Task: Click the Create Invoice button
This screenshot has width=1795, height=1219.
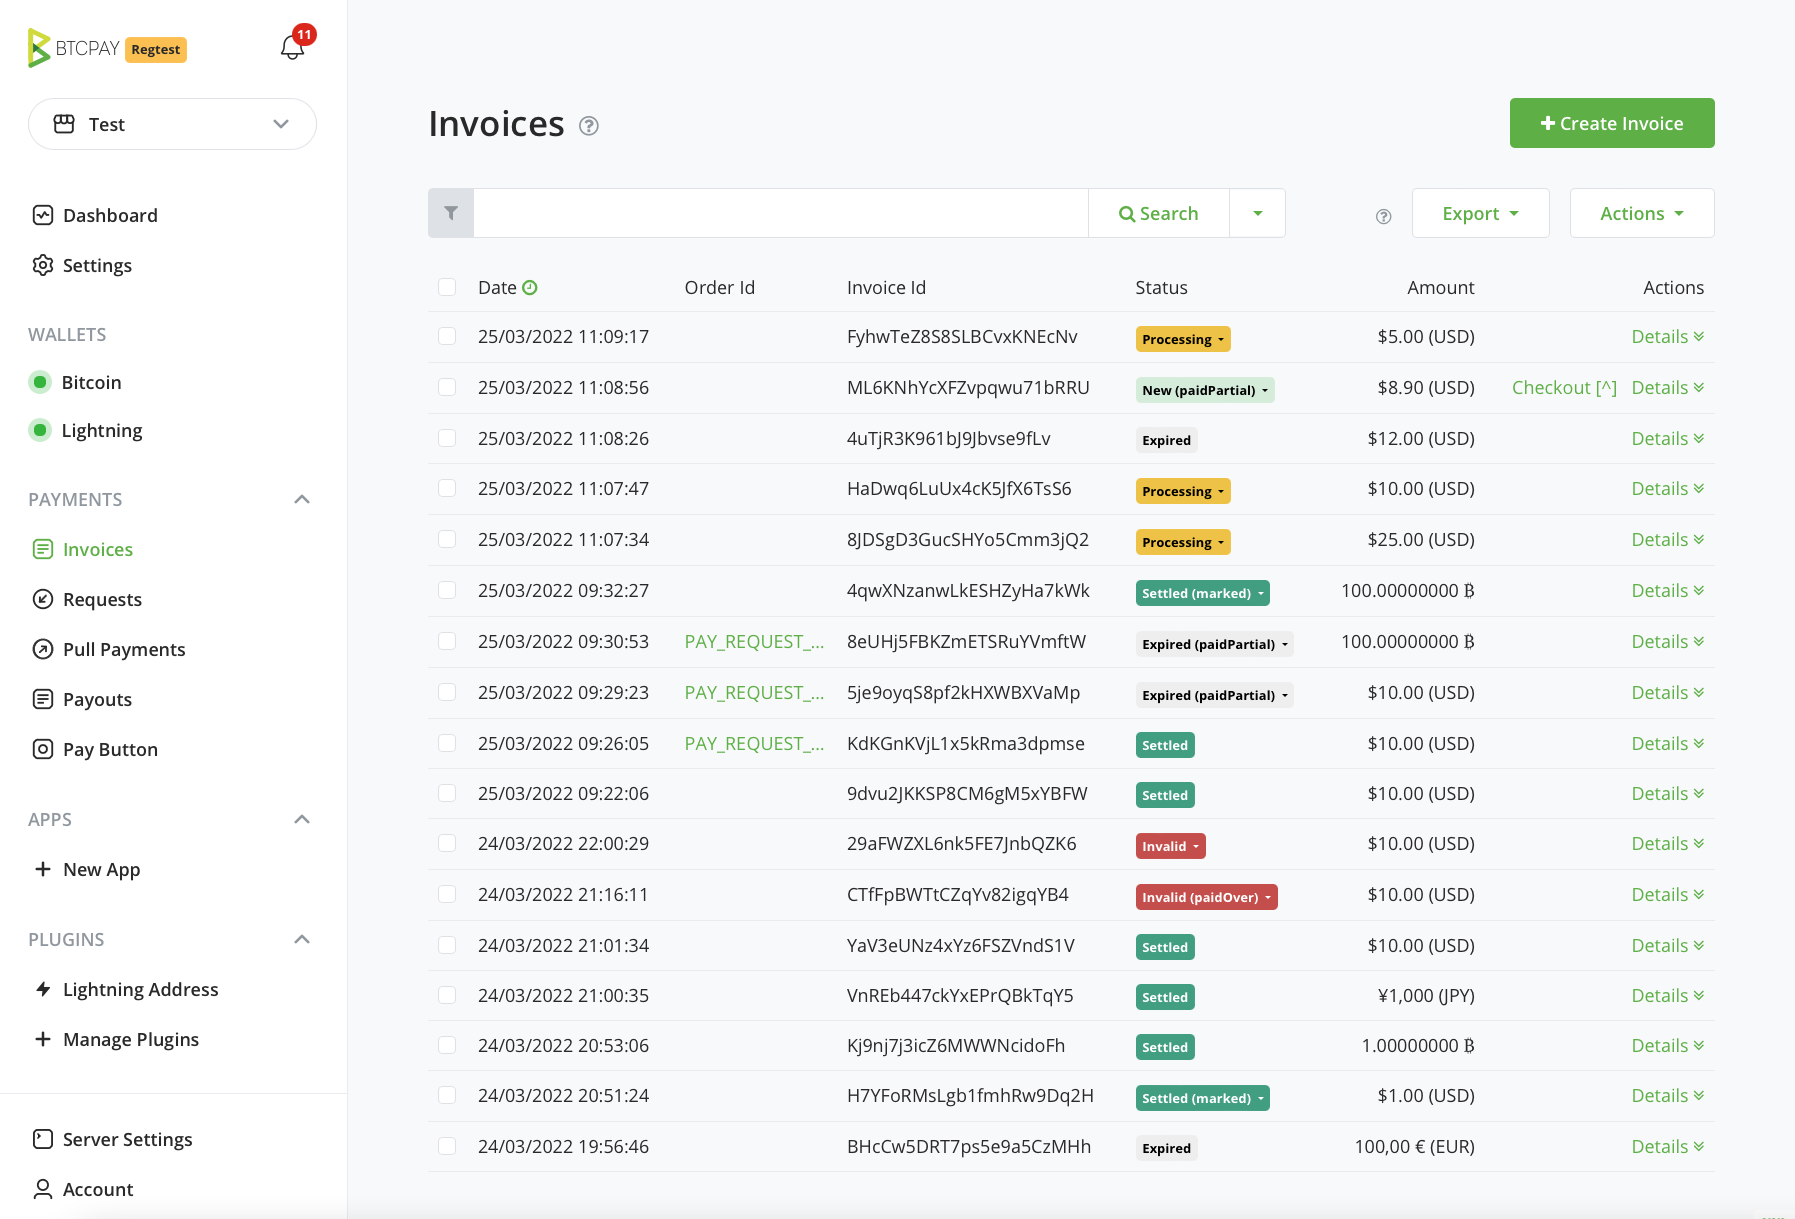Action: [x=1612, y=123]
